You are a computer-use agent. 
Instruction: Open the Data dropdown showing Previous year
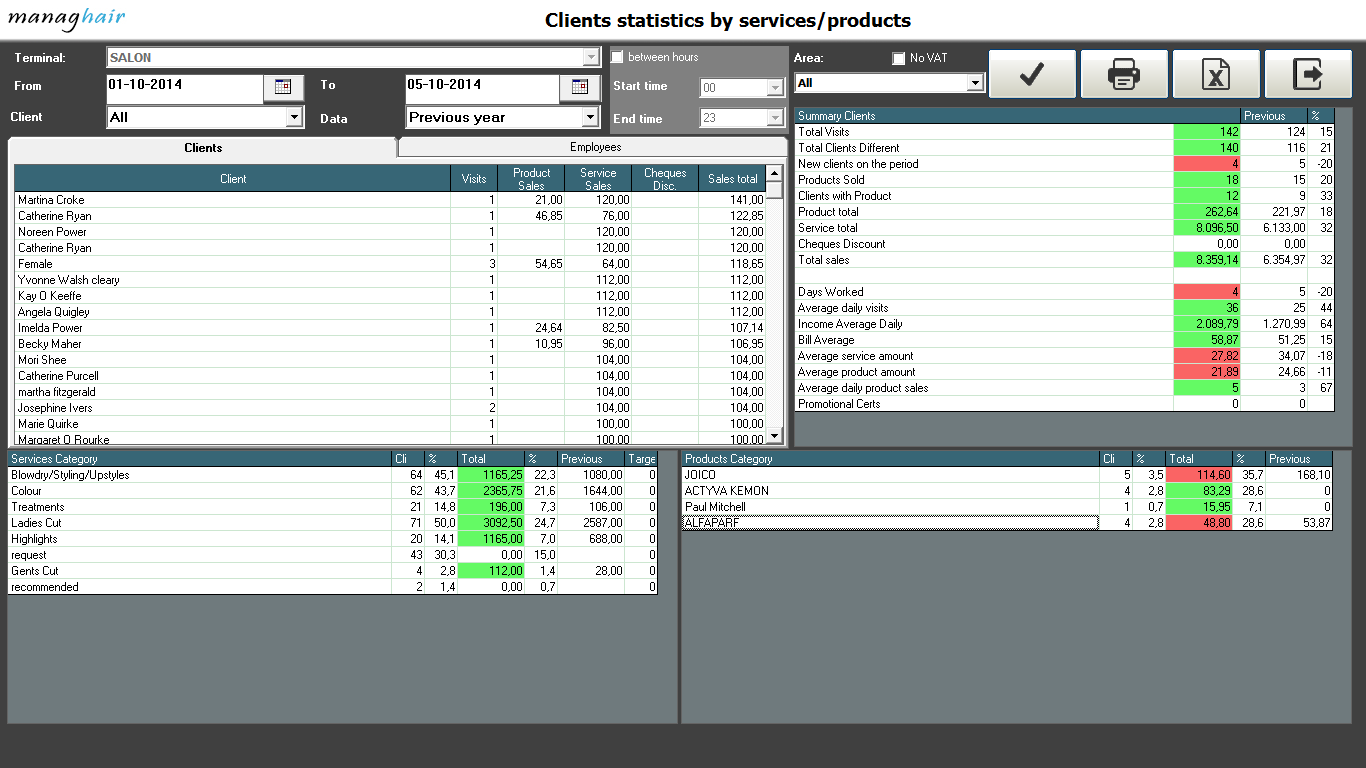point(590,118)
